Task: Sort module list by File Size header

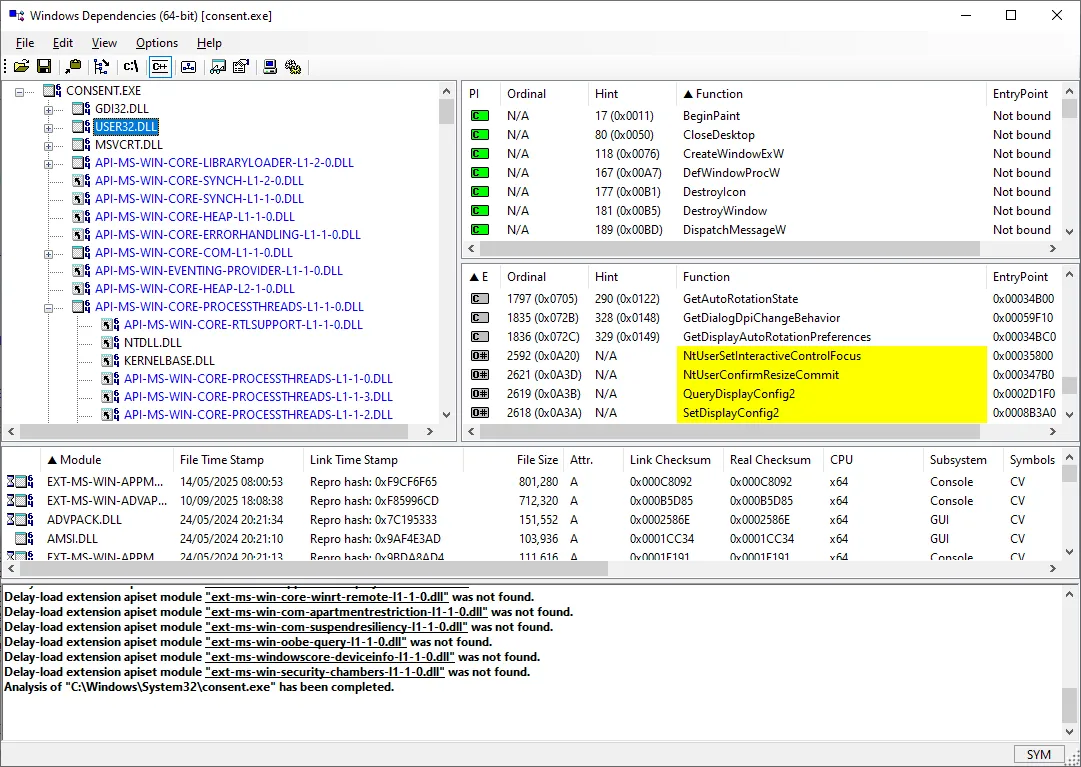Action: (x=514, y=460)
